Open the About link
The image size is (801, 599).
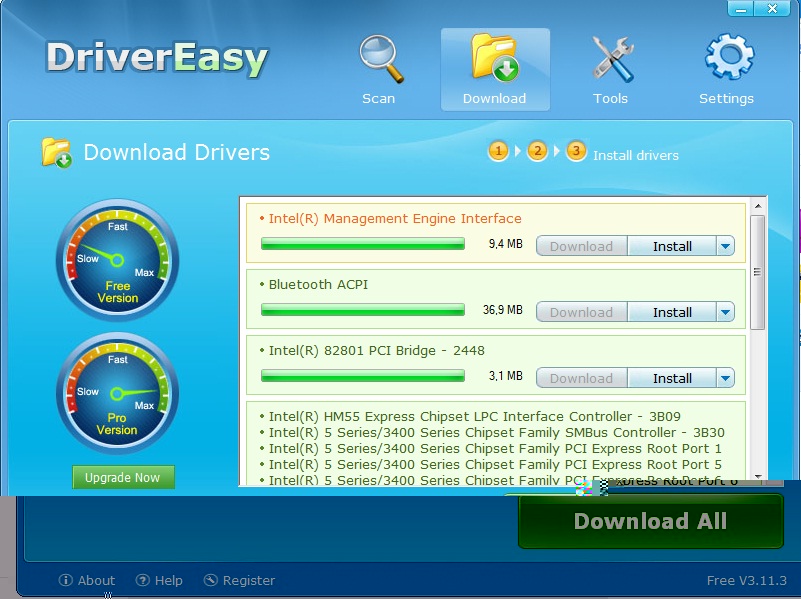[97, 581]
